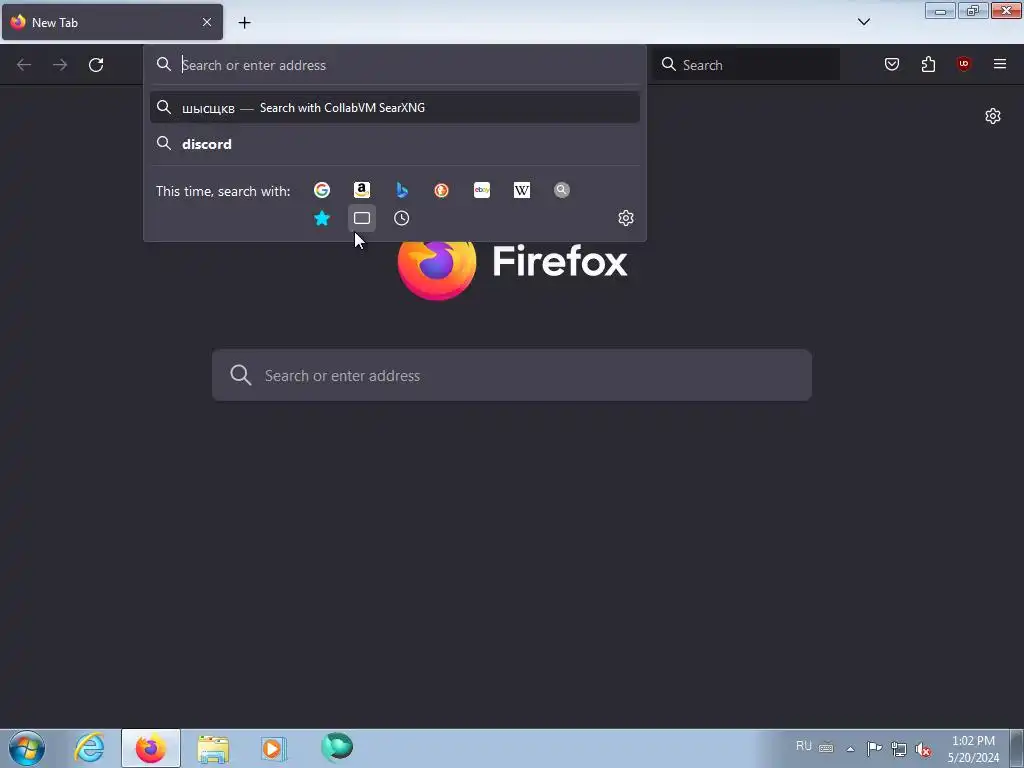Click the on-screen keyboard tray icon
The width and height of the screenshot is (1024, 768).
click(826, 748)
